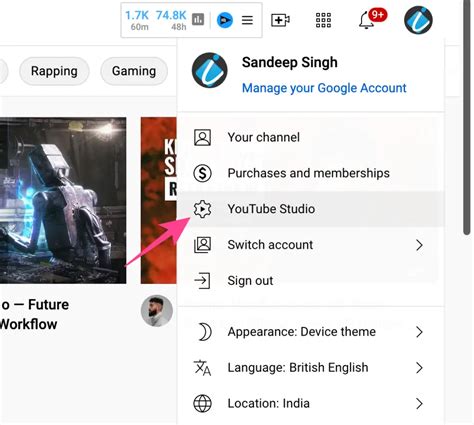
Task: Click the create video camera icon
Action: click(280, 20)
